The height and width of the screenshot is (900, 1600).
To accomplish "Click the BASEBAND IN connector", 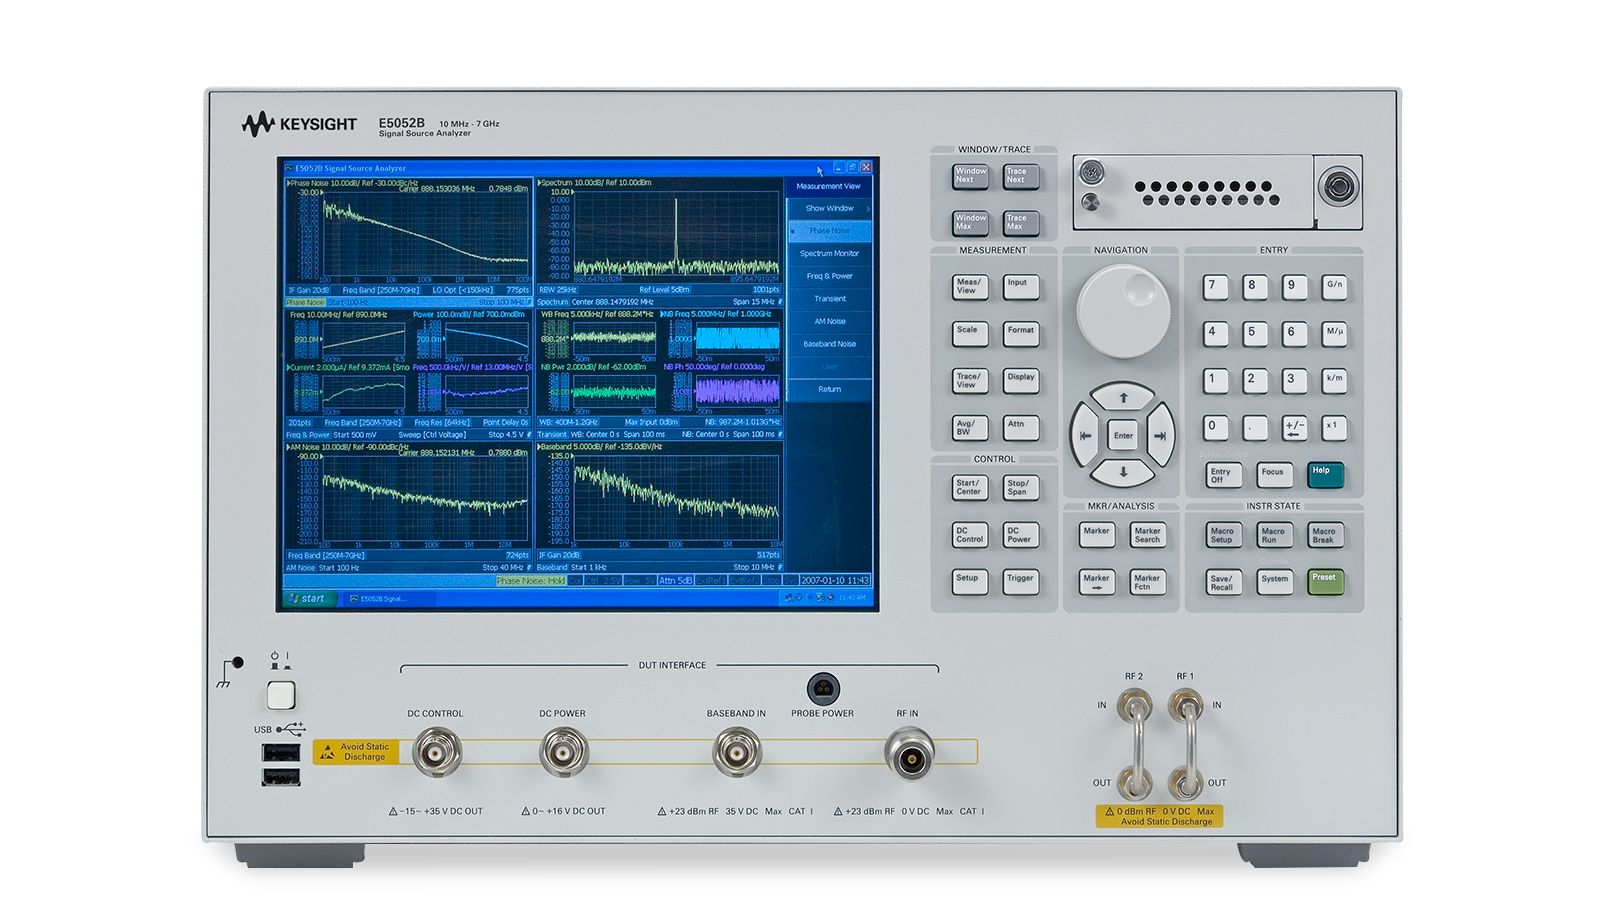I will click(x=736, y=752).
